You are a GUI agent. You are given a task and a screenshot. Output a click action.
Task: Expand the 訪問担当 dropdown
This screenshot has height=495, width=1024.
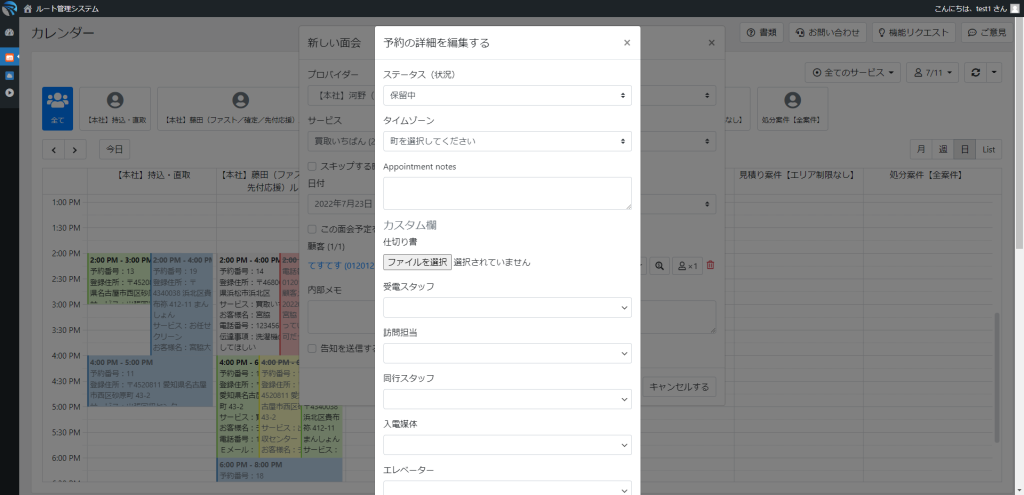[x=507, y=353]
